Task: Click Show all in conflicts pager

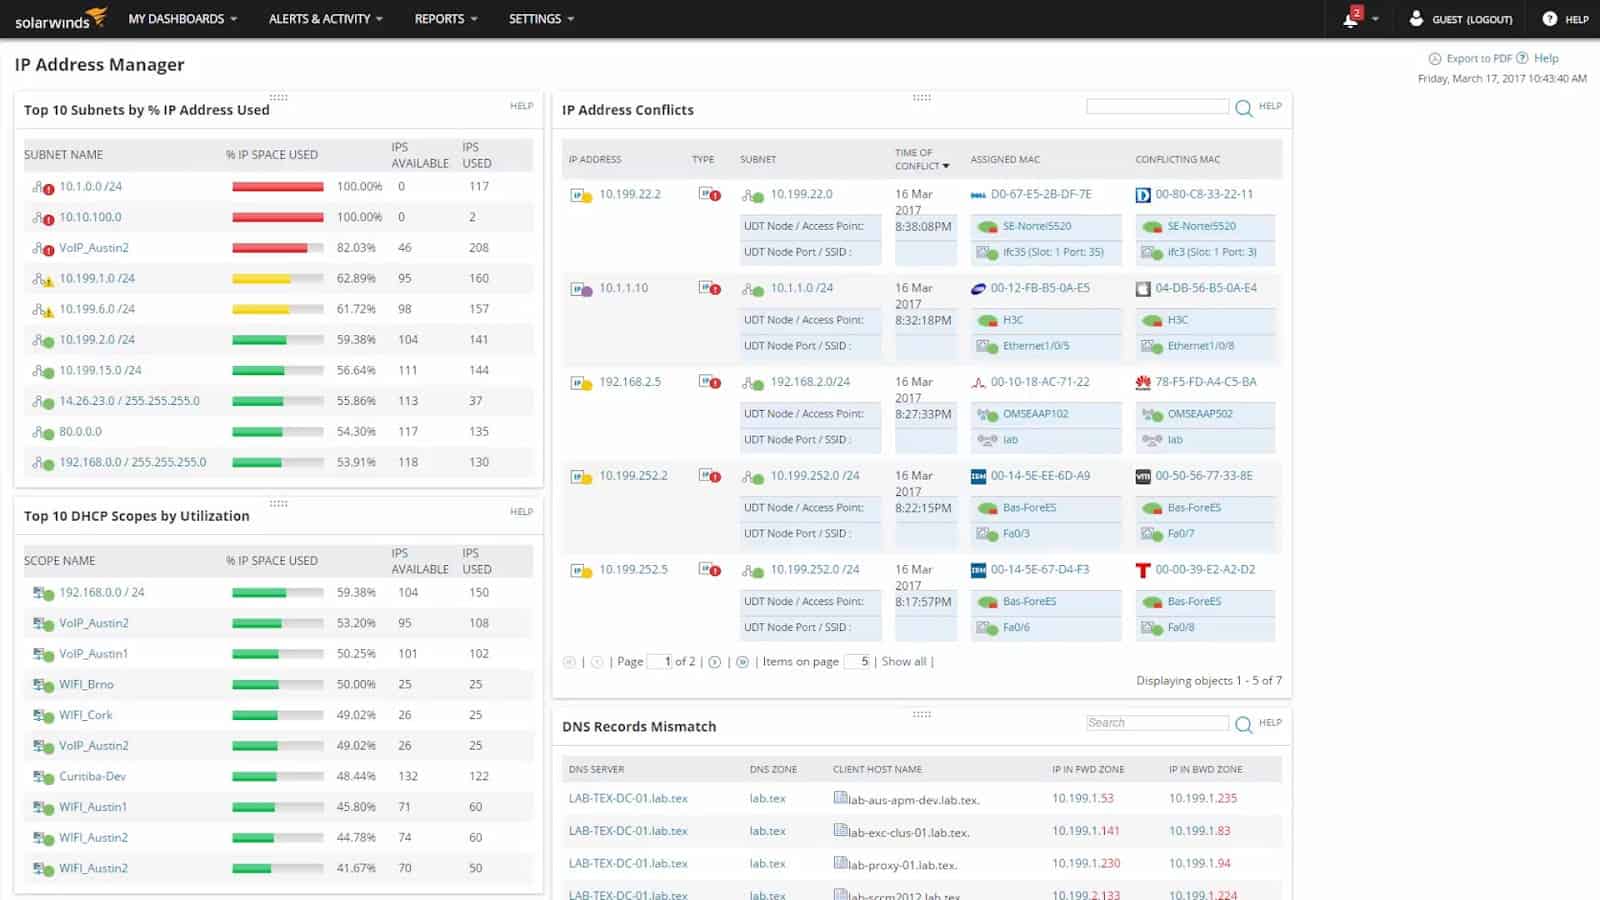Action: (904, 662)
